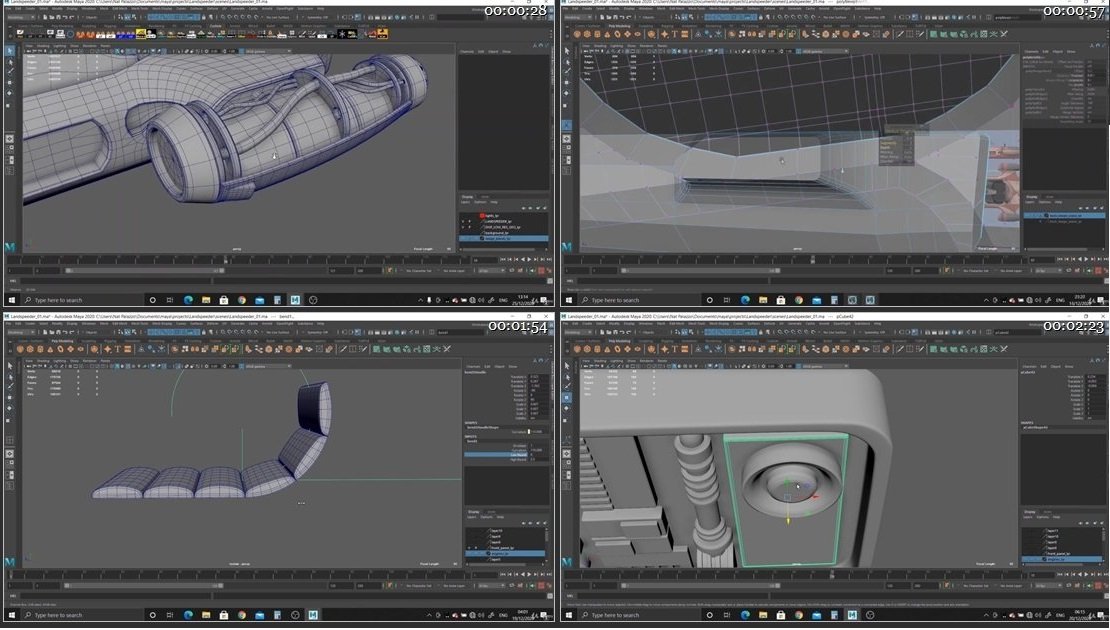Activate the Rotate tool in 00:00:28 frame toolbox
Viewport: 1110px width, 630px height.
click(9, 93)
